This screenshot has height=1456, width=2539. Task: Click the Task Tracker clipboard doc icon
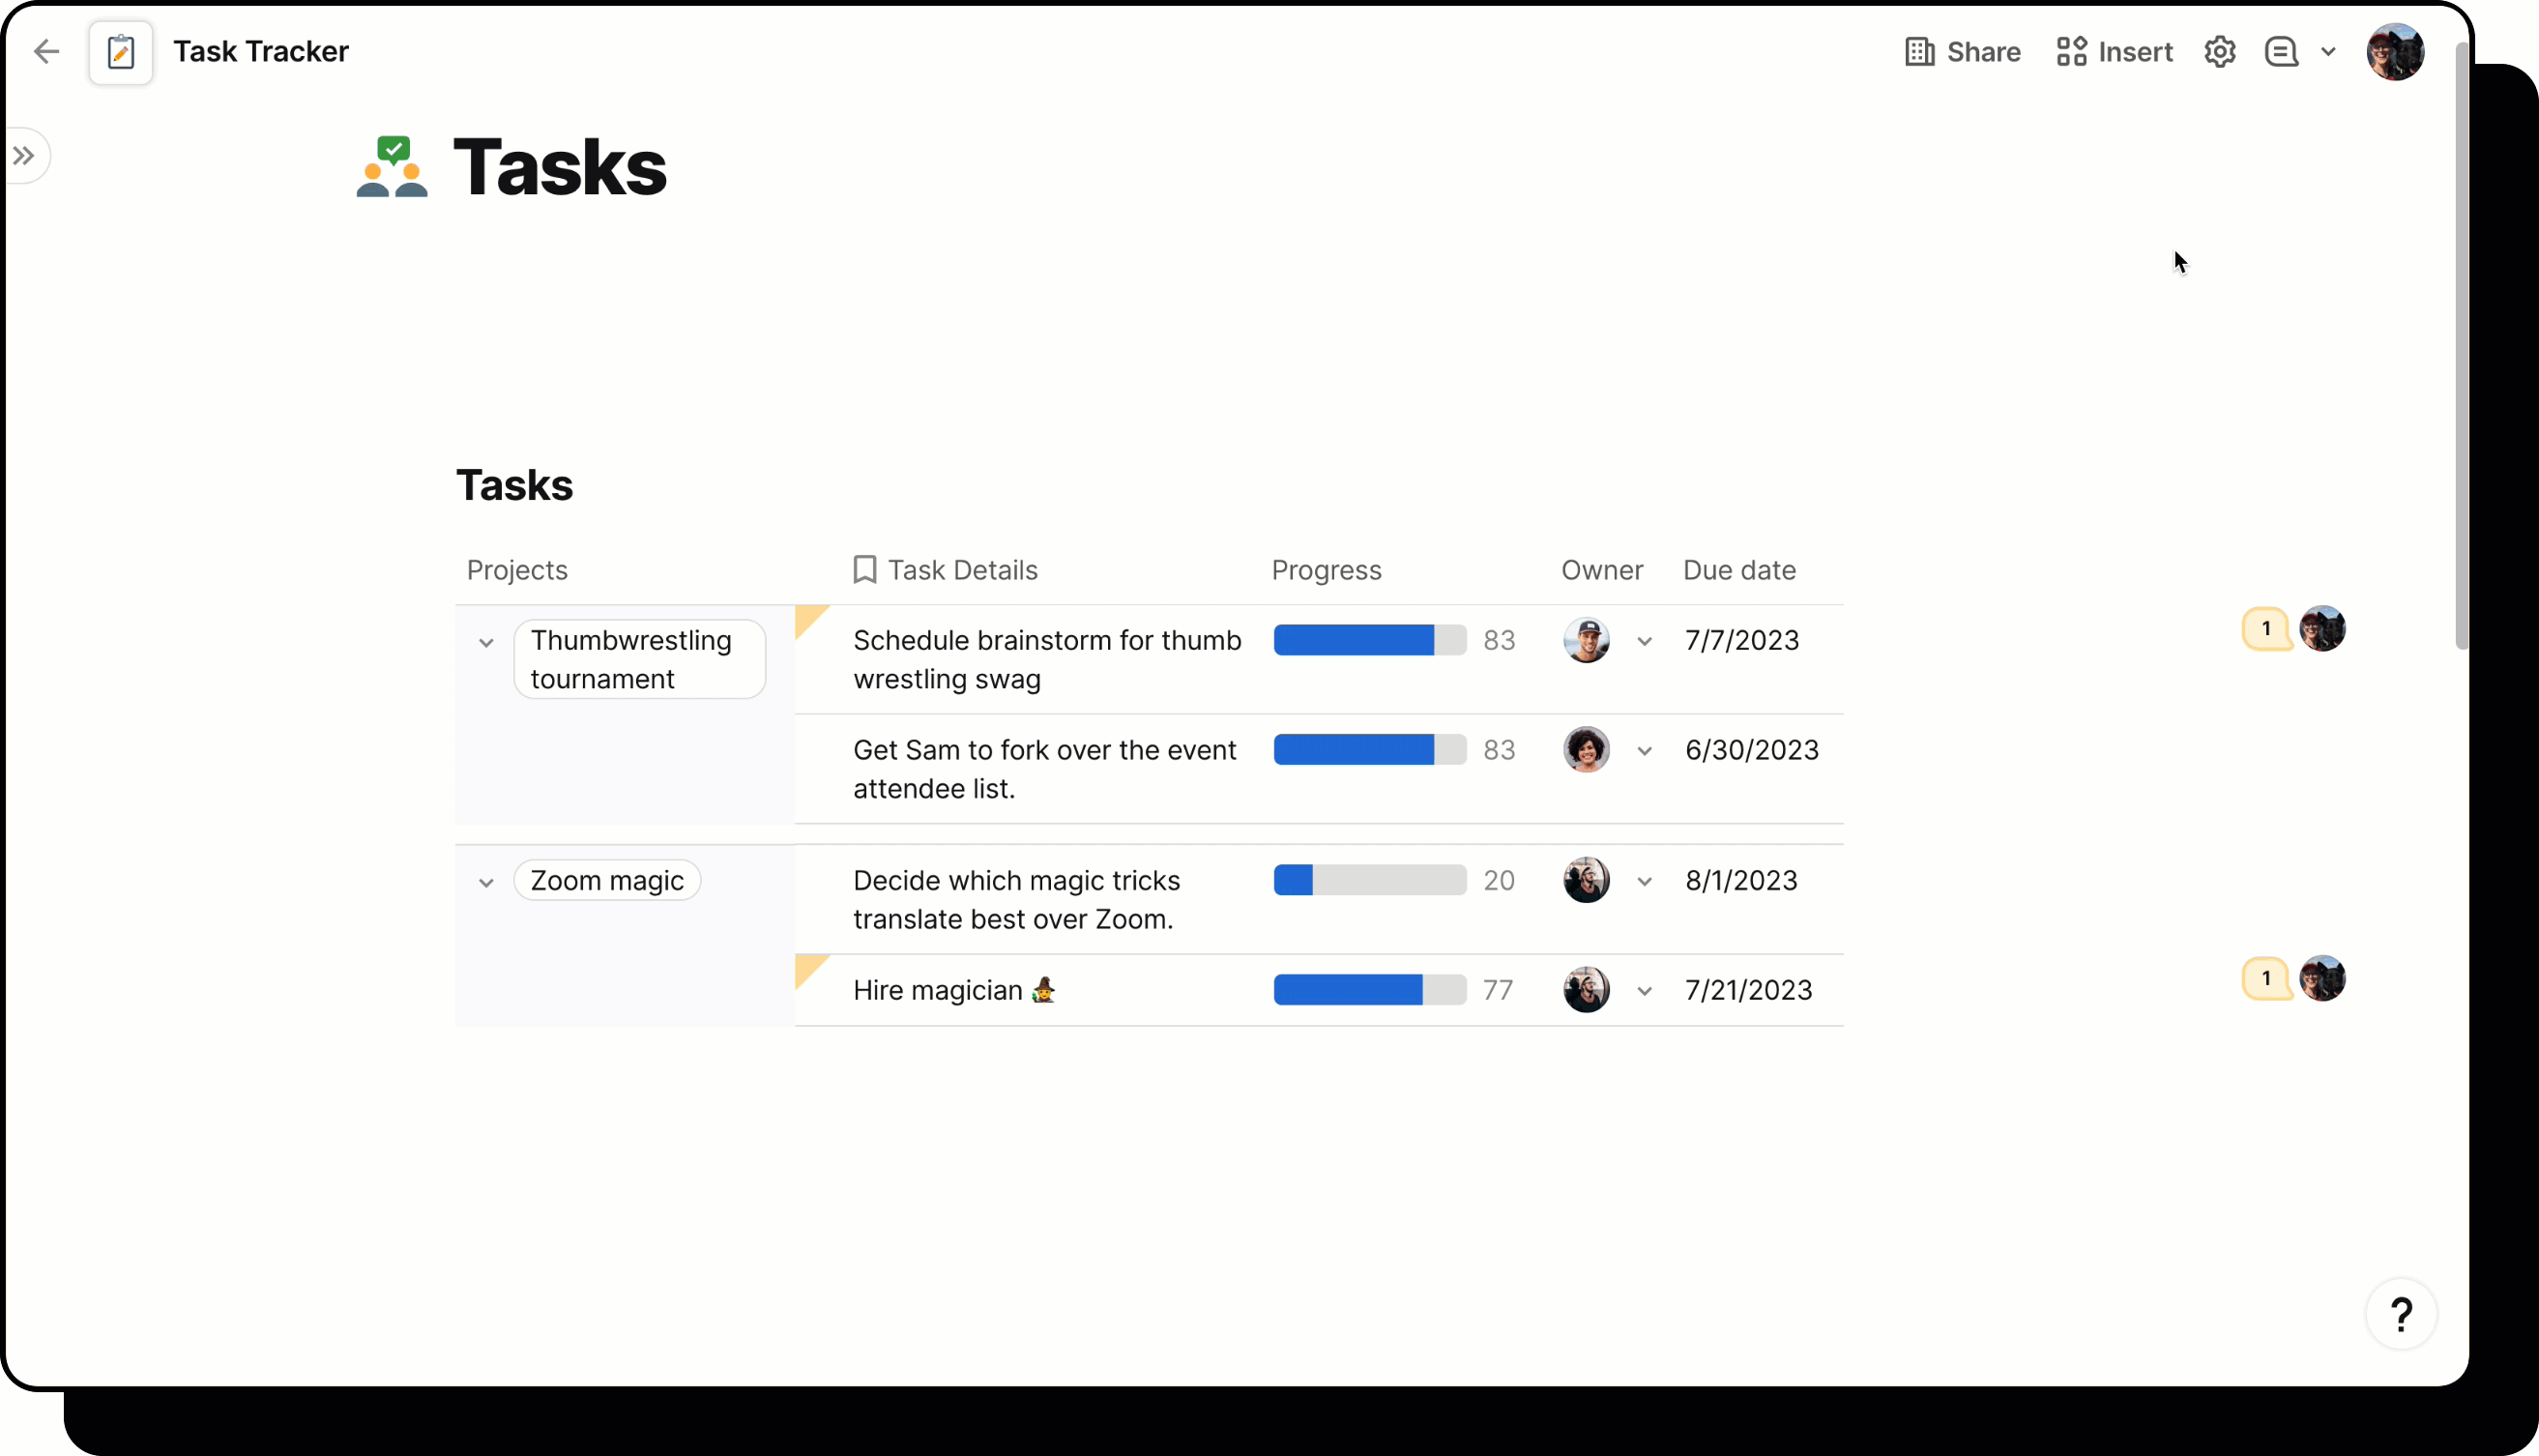[121, 52]
